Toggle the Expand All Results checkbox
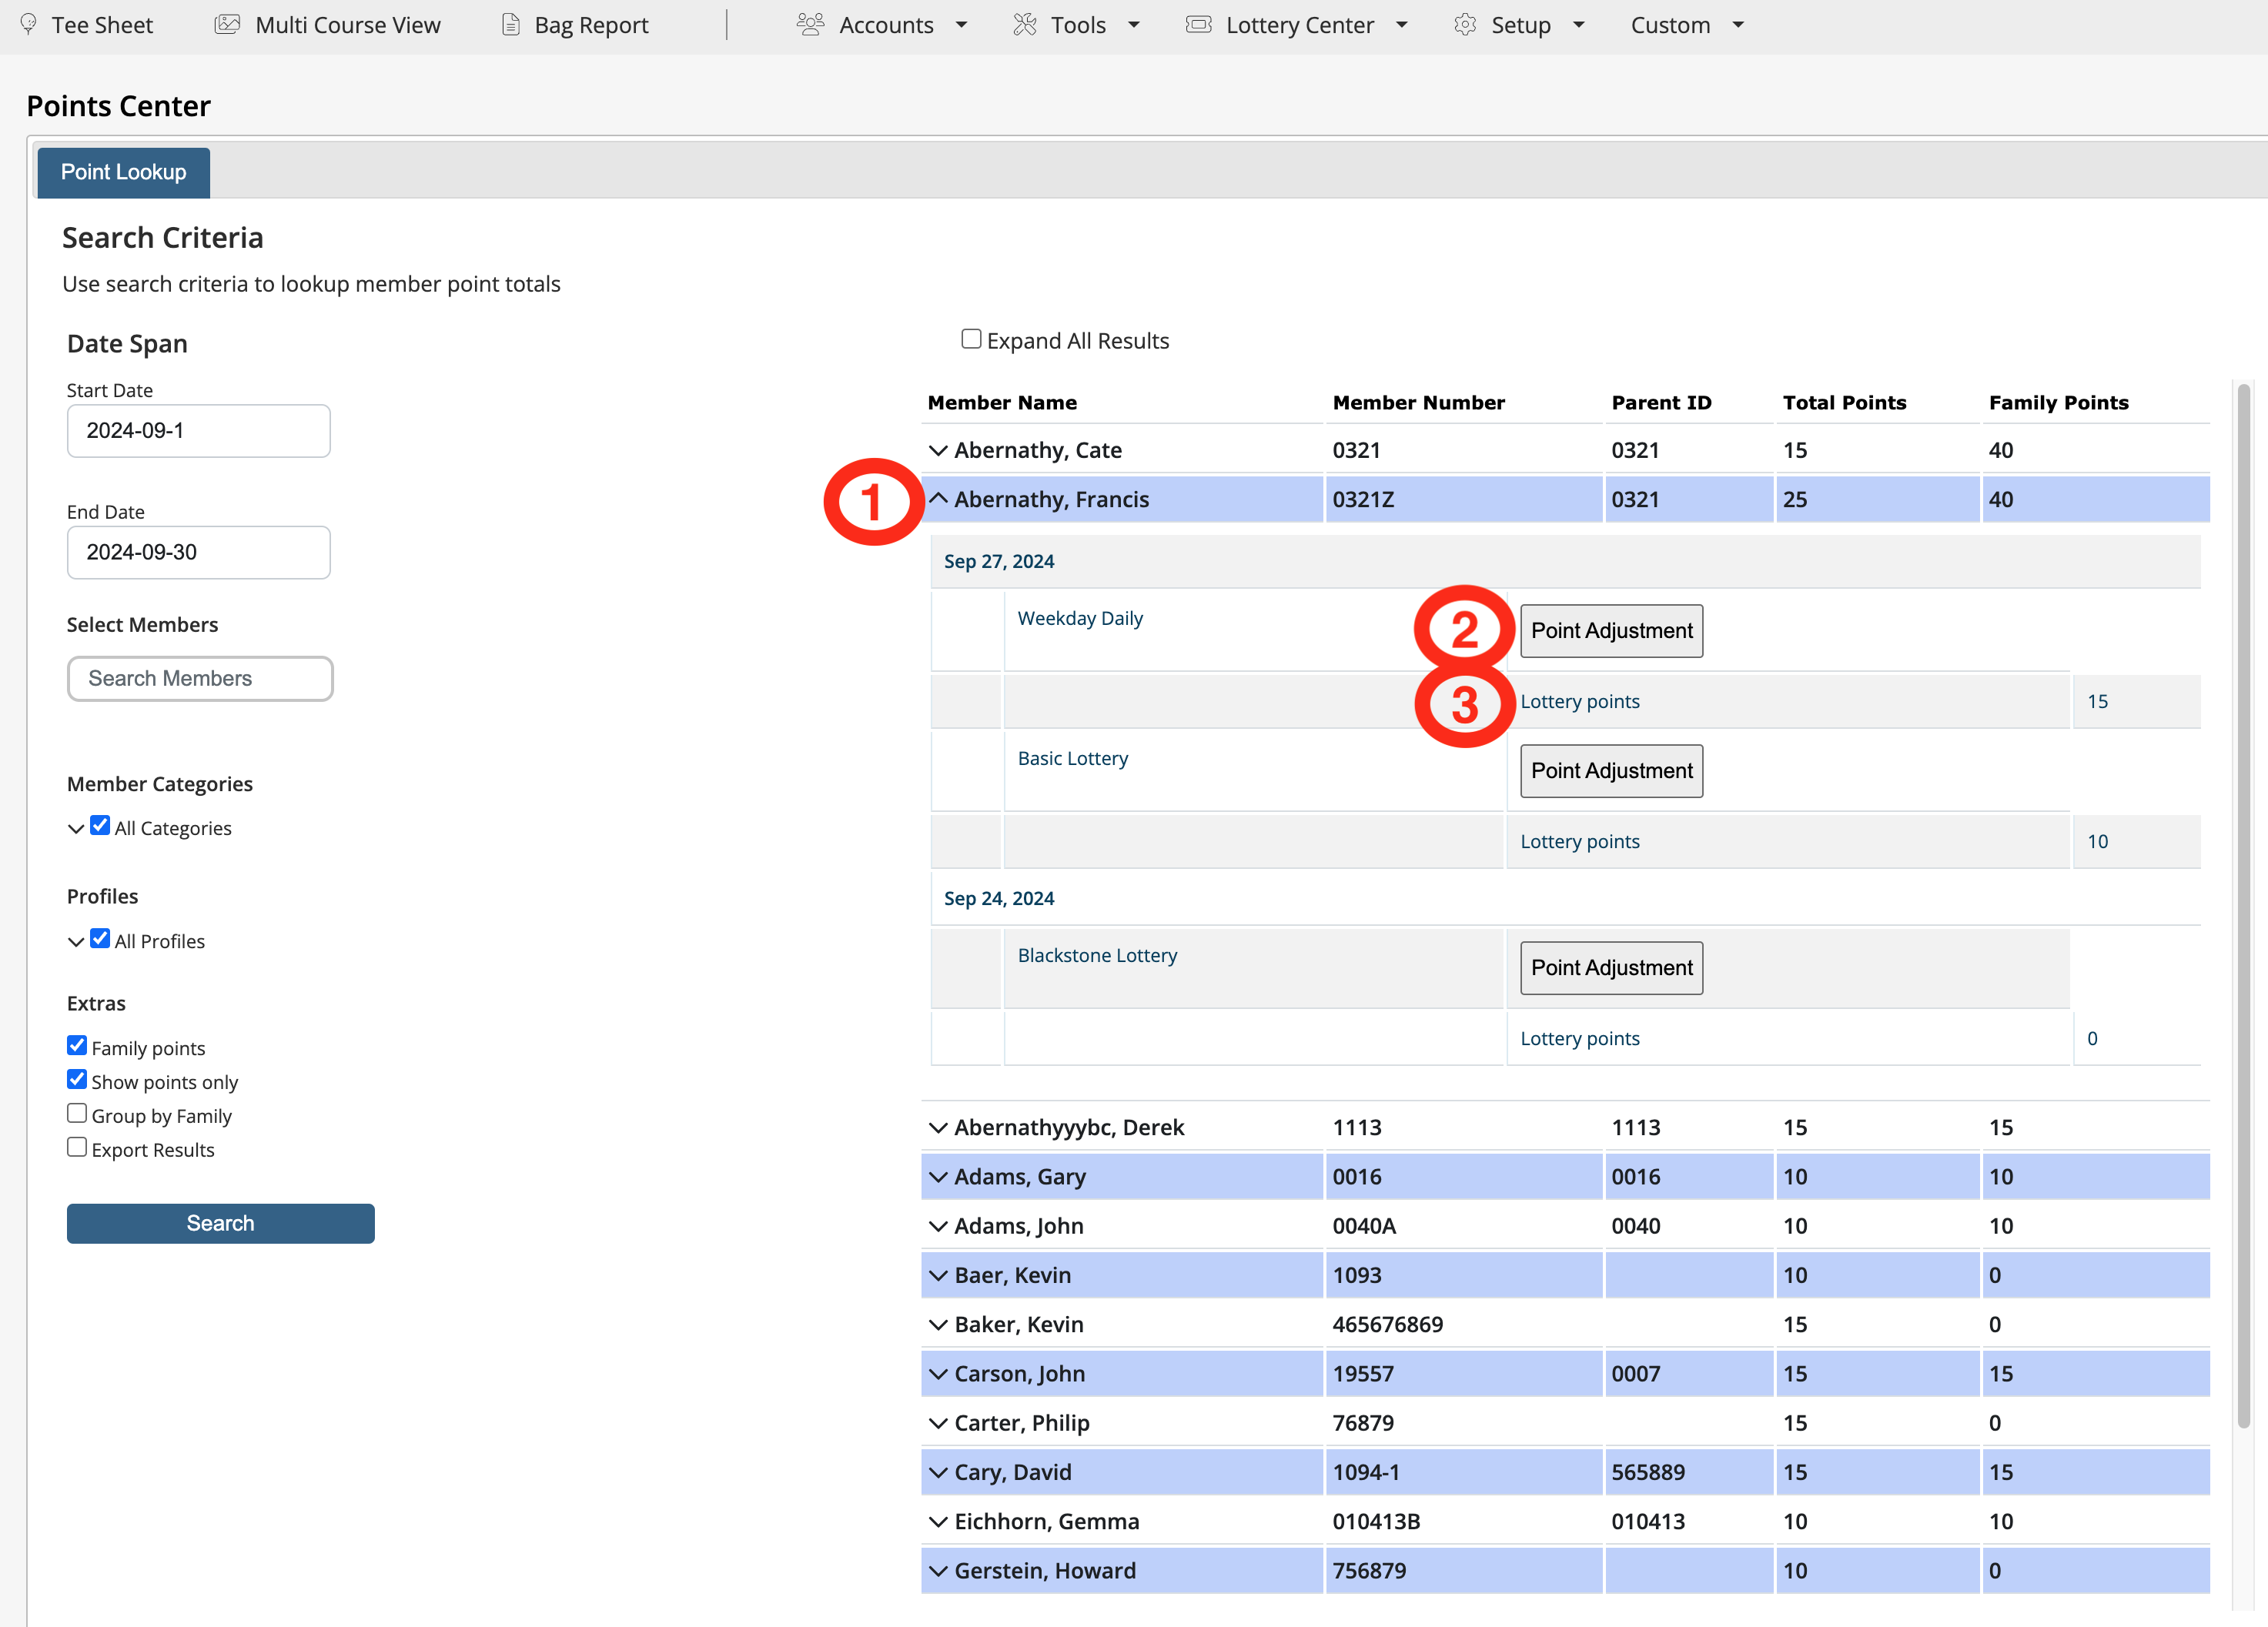Viewport: 2268px width, 1627px height. click(971, 339)
